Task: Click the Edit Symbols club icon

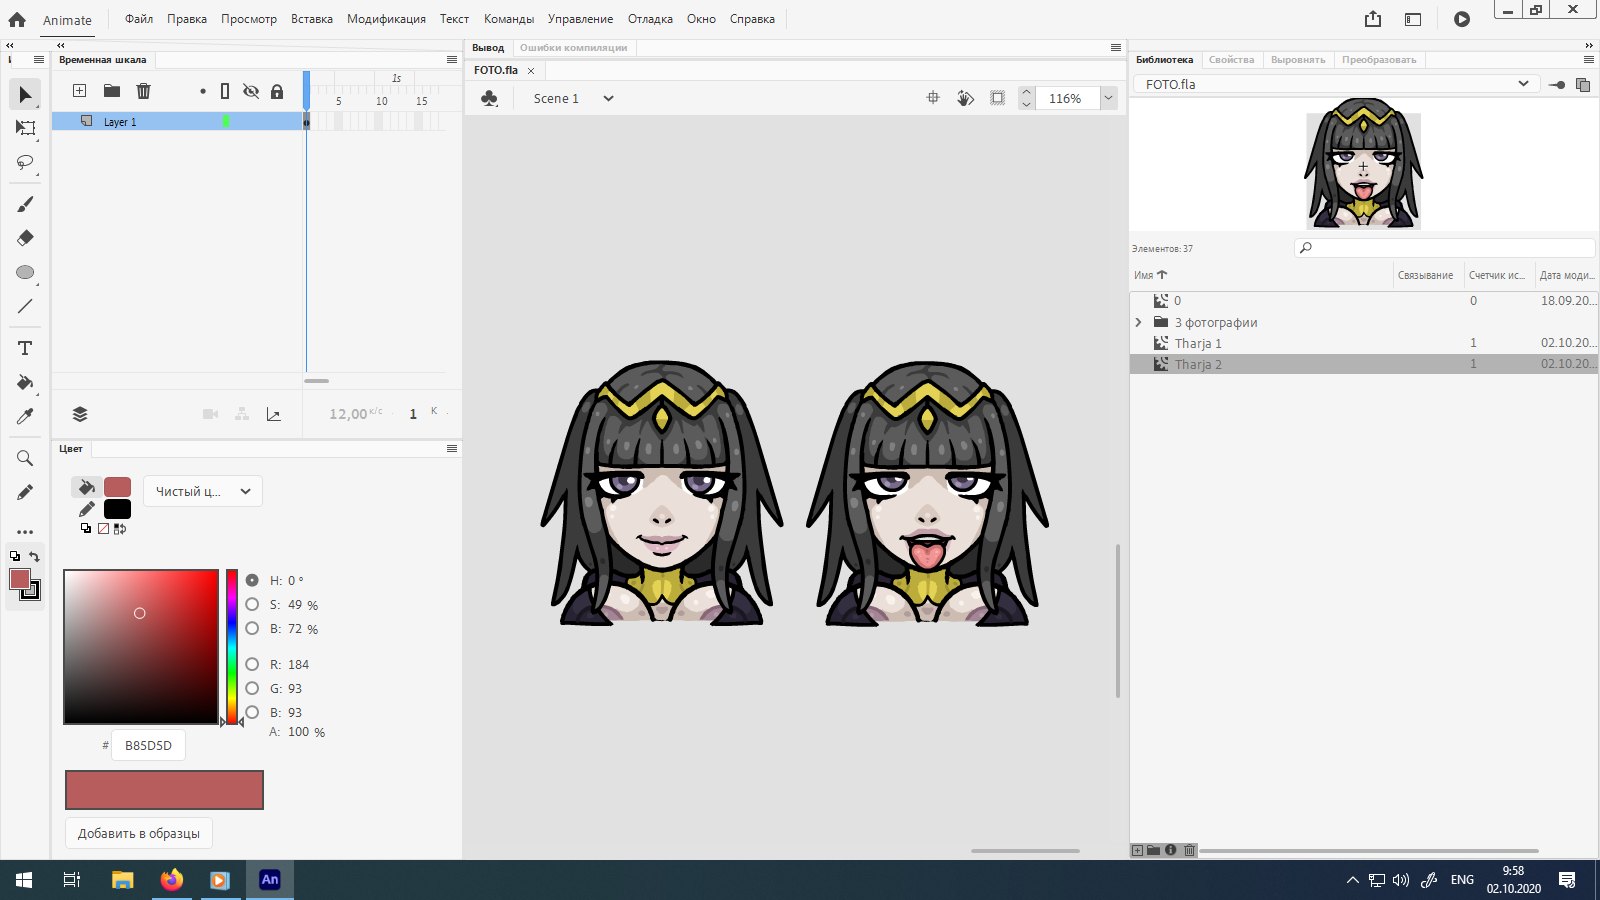Action: (489, 98)
